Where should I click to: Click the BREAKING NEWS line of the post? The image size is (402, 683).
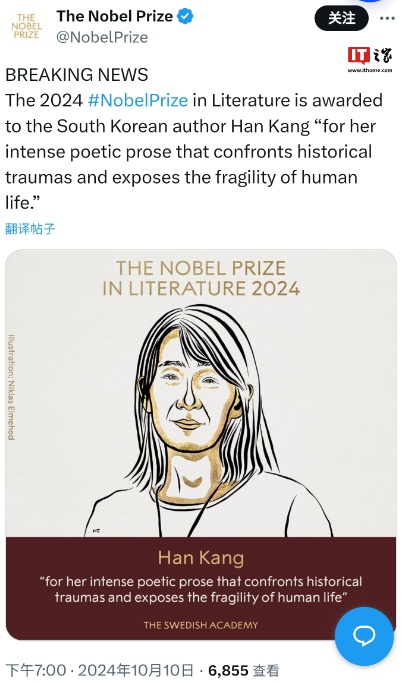click(x=77, y=75)
